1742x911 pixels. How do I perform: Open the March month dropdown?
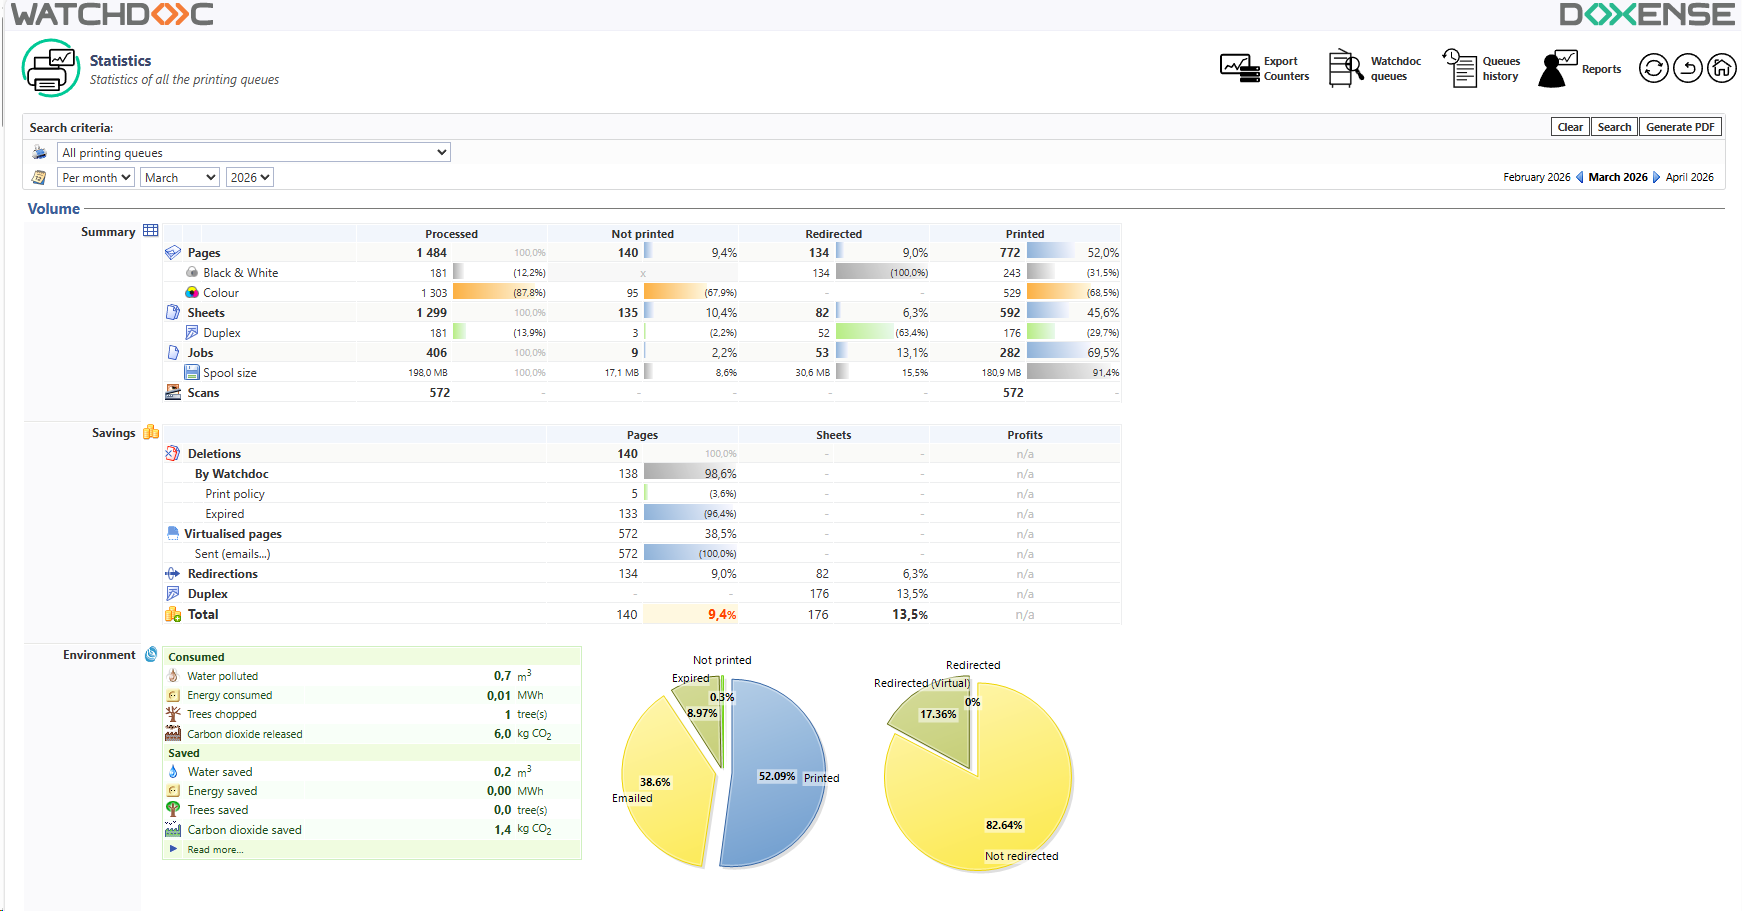click(x=179, y=177)
